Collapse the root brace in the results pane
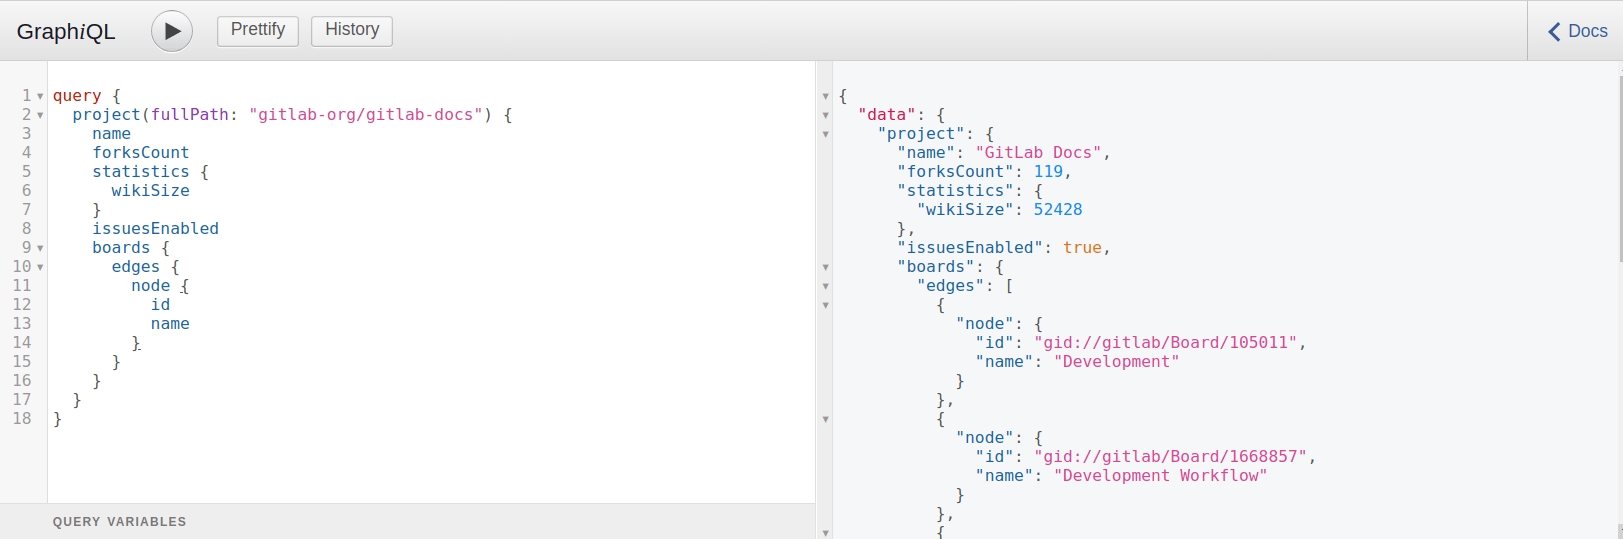The width and height of the screenshot is (1623, 539). (x=826, y=96)
